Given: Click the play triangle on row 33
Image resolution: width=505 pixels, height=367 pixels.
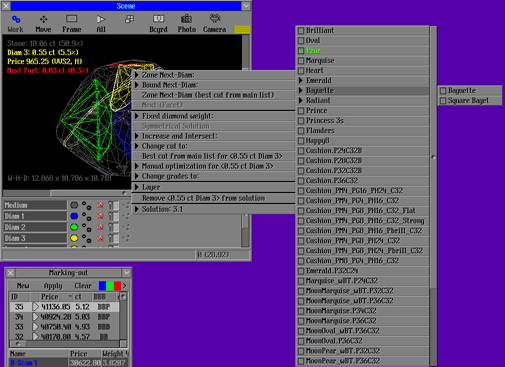Looking at the screenshot, I should click(x=35, y=327).
